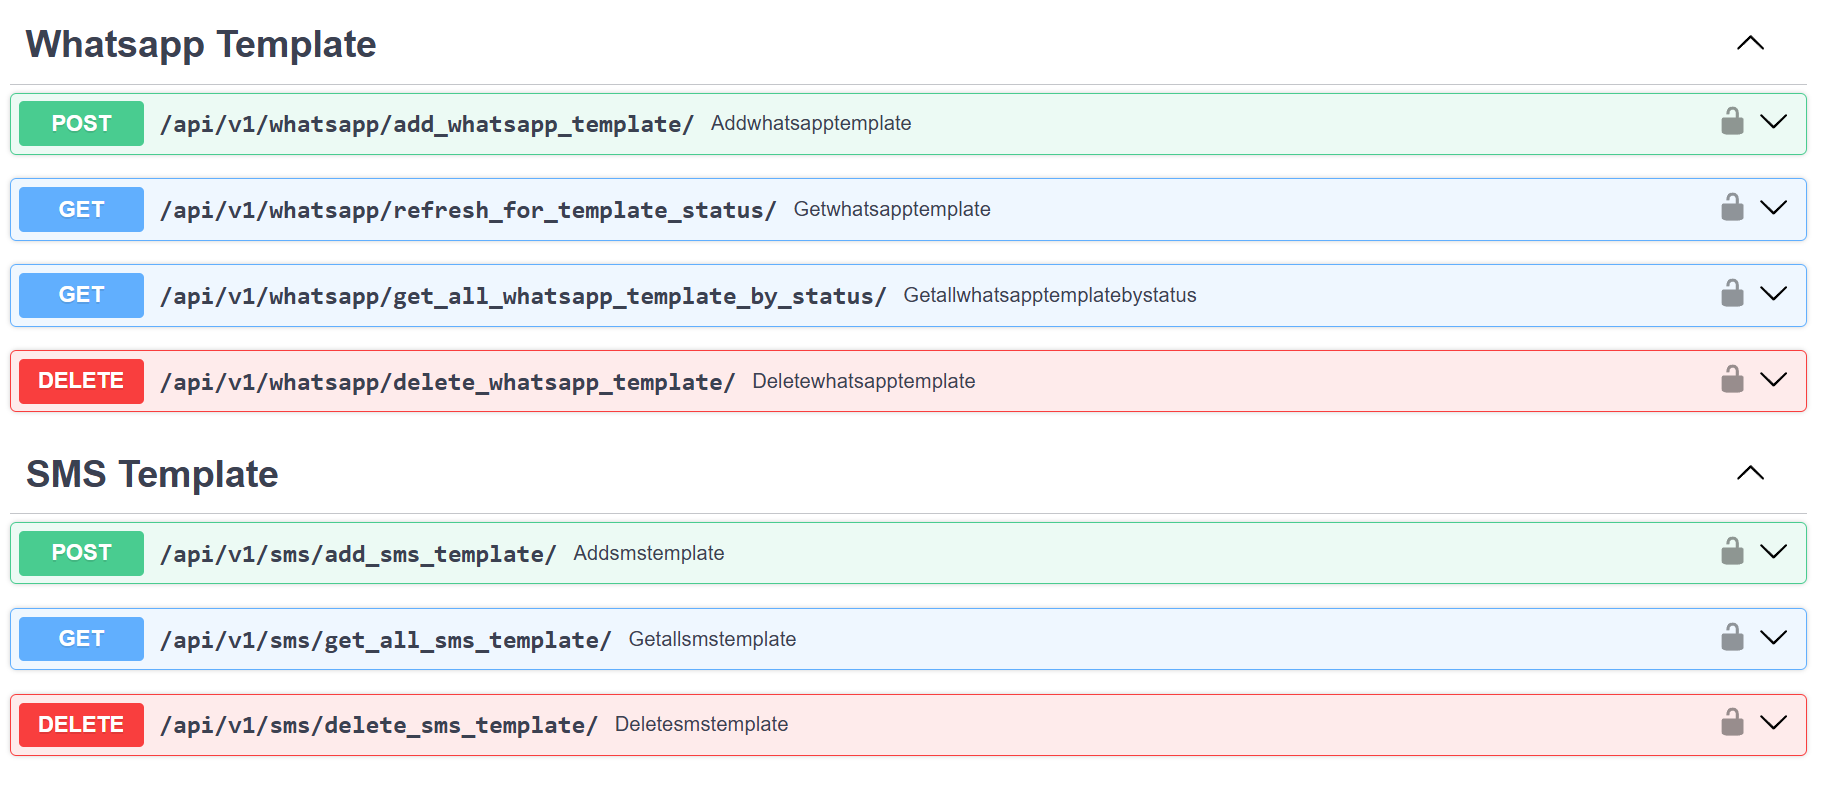The image size is (1827, 795).
Task: Collapse the SMS Template section
Action: click(x=1750, y=473)
